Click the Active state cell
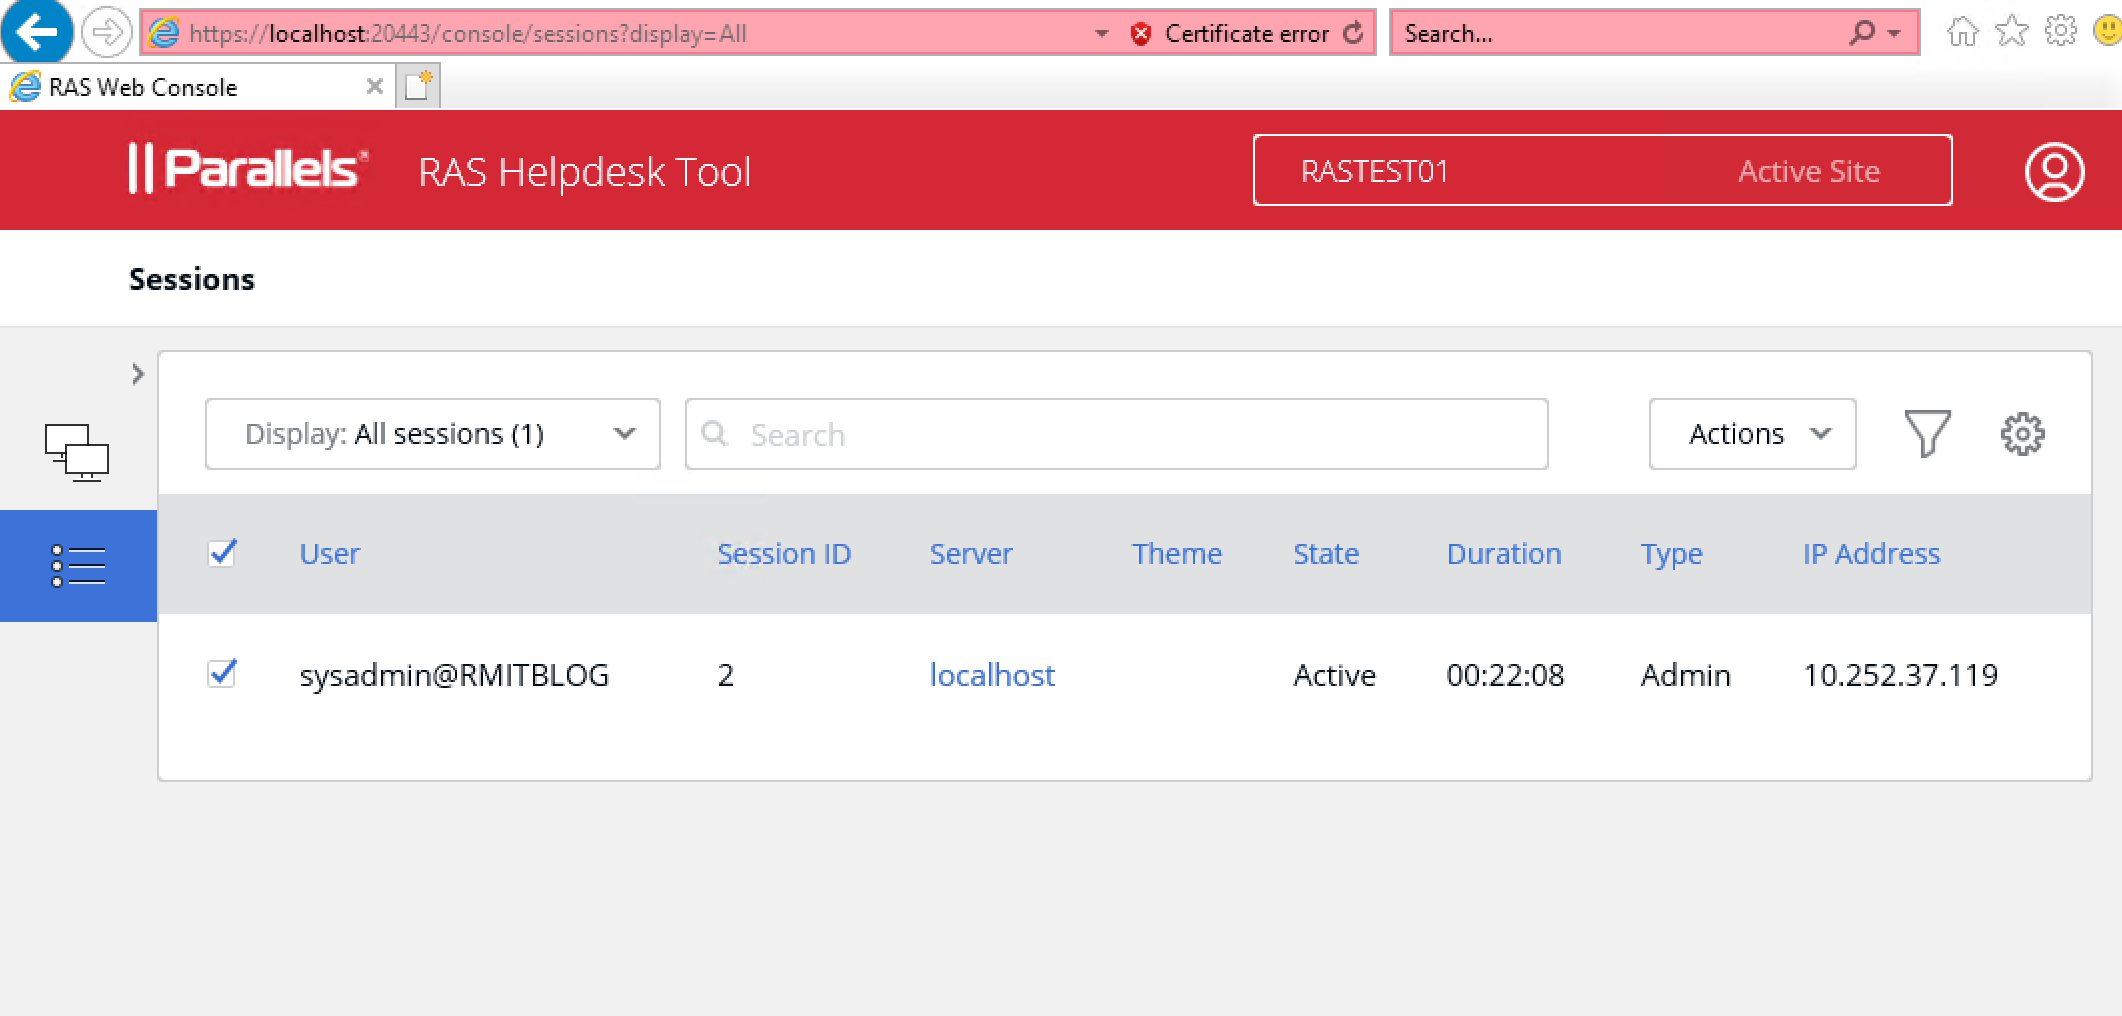This screenshot has width=2122, height=1016. tap(1334, 675)
